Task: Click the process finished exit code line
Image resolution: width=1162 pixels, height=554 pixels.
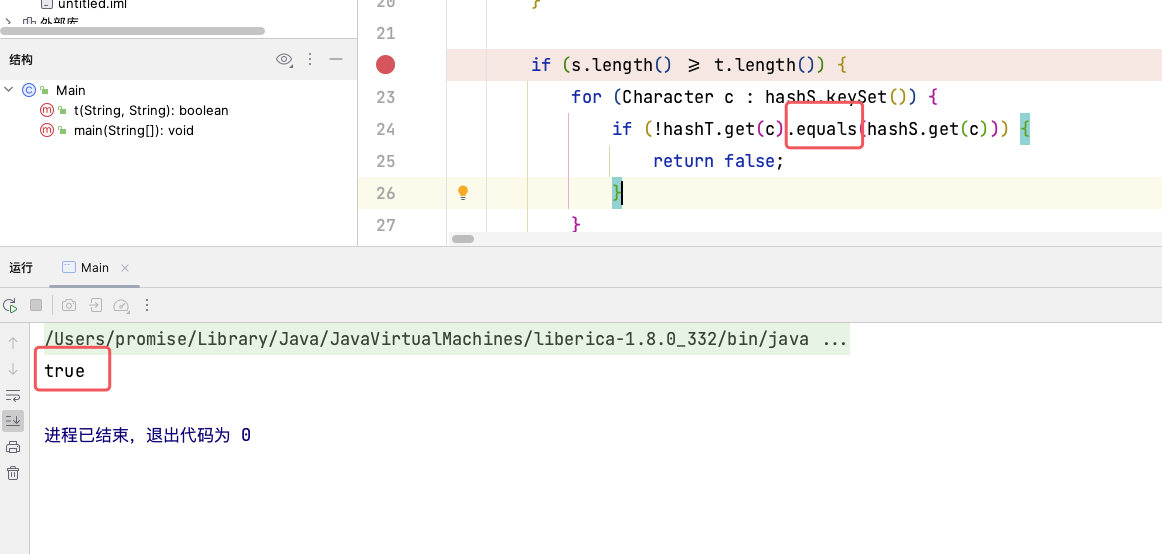Action: (147, 435)
